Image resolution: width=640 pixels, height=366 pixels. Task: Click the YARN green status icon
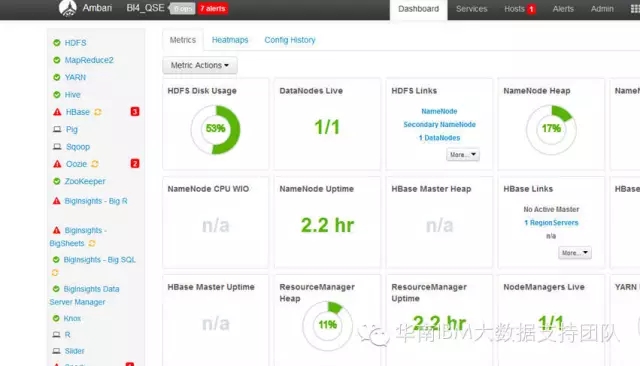point(57,77)
